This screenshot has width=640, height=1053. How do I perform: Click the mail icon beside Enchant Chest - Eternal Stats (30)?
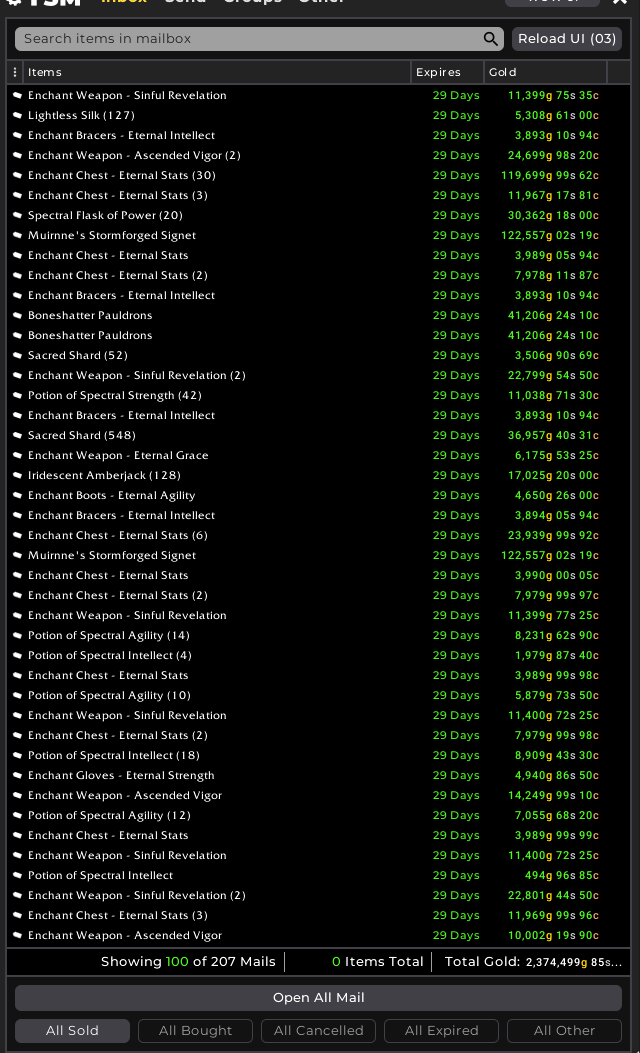[x=17, y=175]
